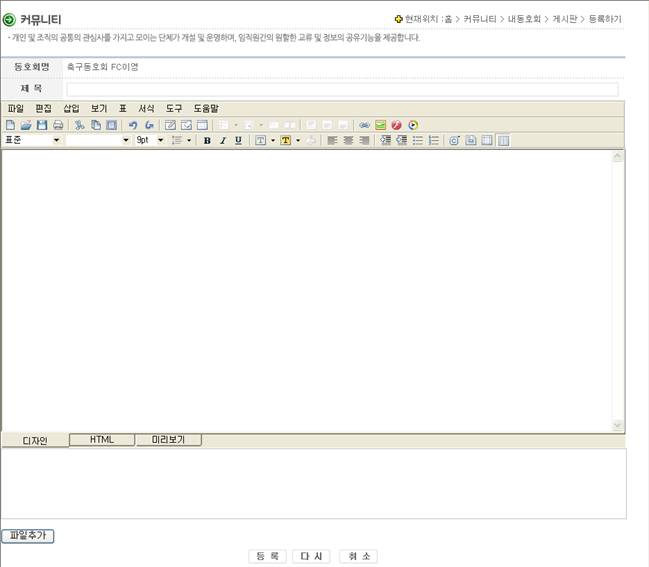Click the Cut scissors icon
The image size is (649, 567).
[80, 125]
